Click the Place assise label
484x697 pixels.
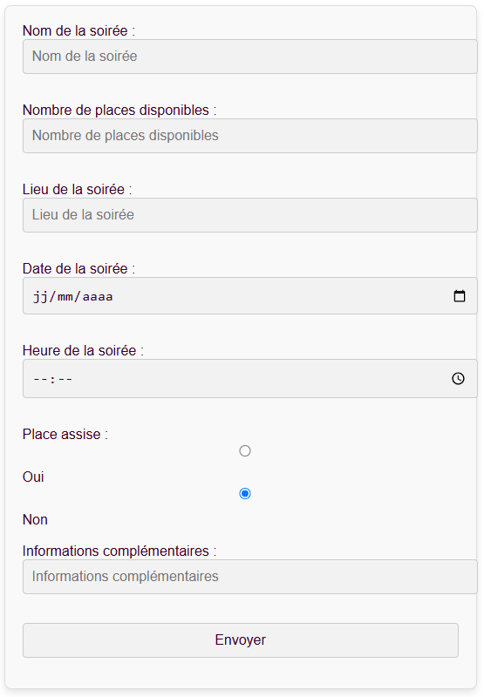(x=65, y=434)
